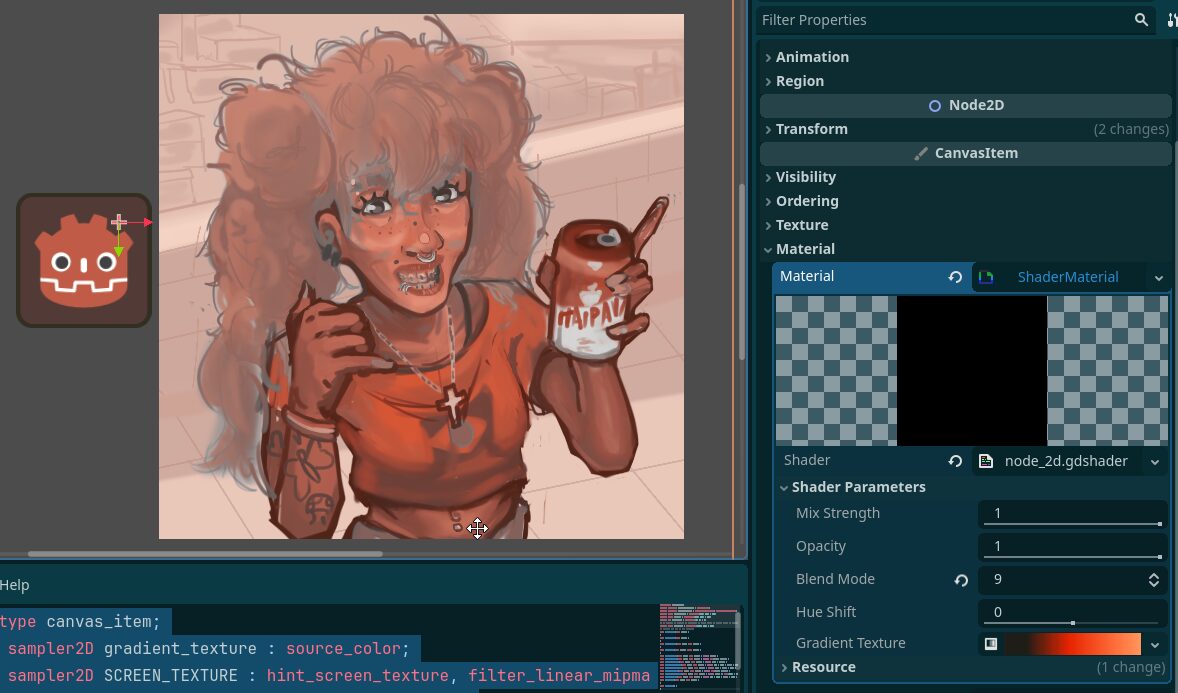The image size is (1178, 693).
Task: Click the Blend Mode stepper arrows
Action: [x=1153, y=580]
